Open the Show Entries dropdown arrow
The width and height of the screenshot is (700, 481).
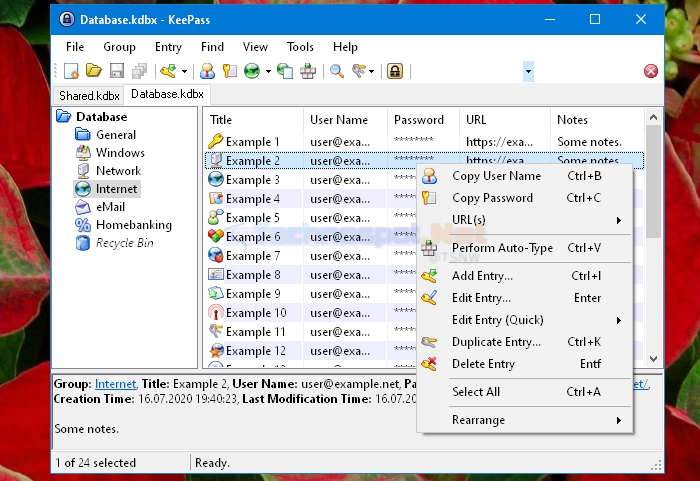[x=371, y=71]
